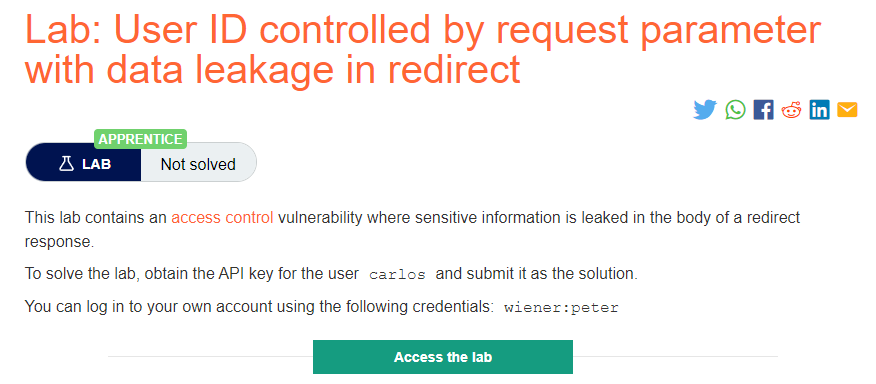Click the green APPRENTICE difficulty badge
Screen dimensions: 876x384
click(140, 139)
